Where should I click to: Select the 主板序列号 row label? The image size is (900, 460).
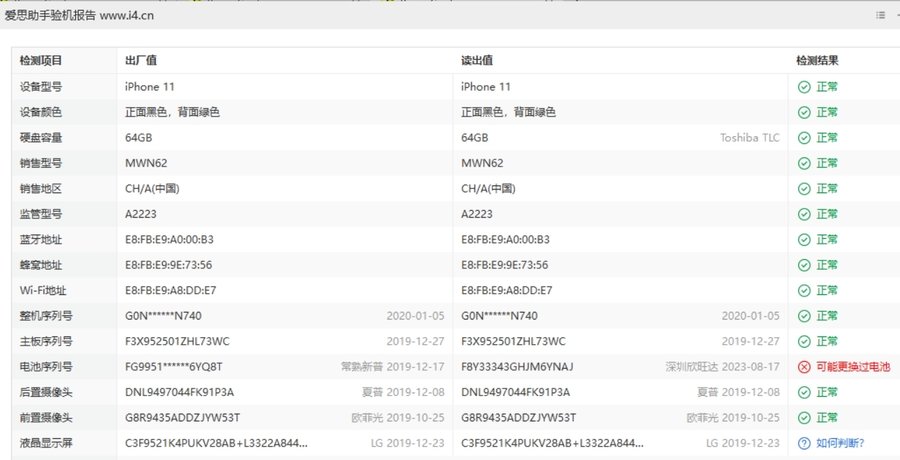pyautogui.click(x=46, y=341)
